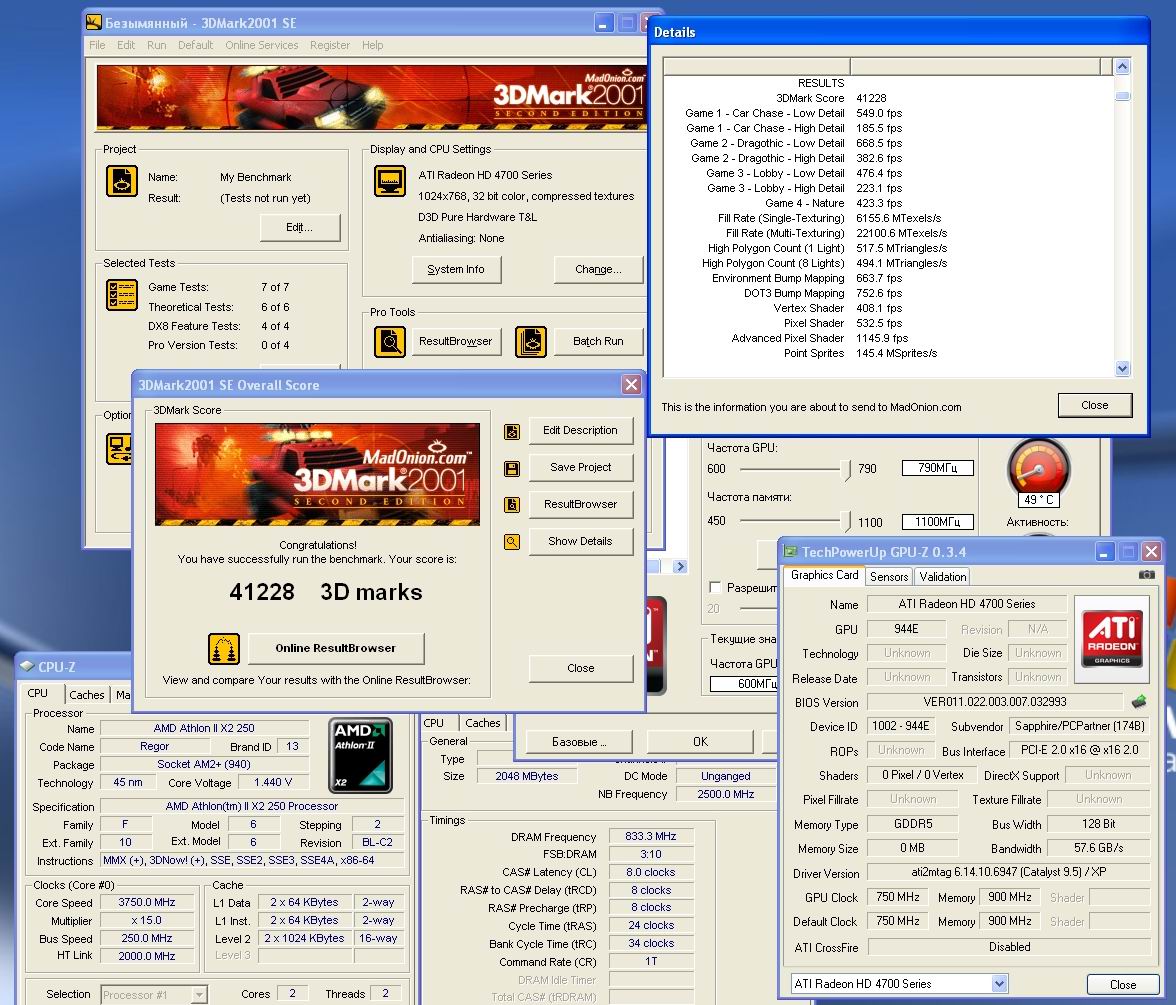Viewport: 1176px width, 1005px height.
Task: Click the Edit... button in Project section
Action: (299, 227)
